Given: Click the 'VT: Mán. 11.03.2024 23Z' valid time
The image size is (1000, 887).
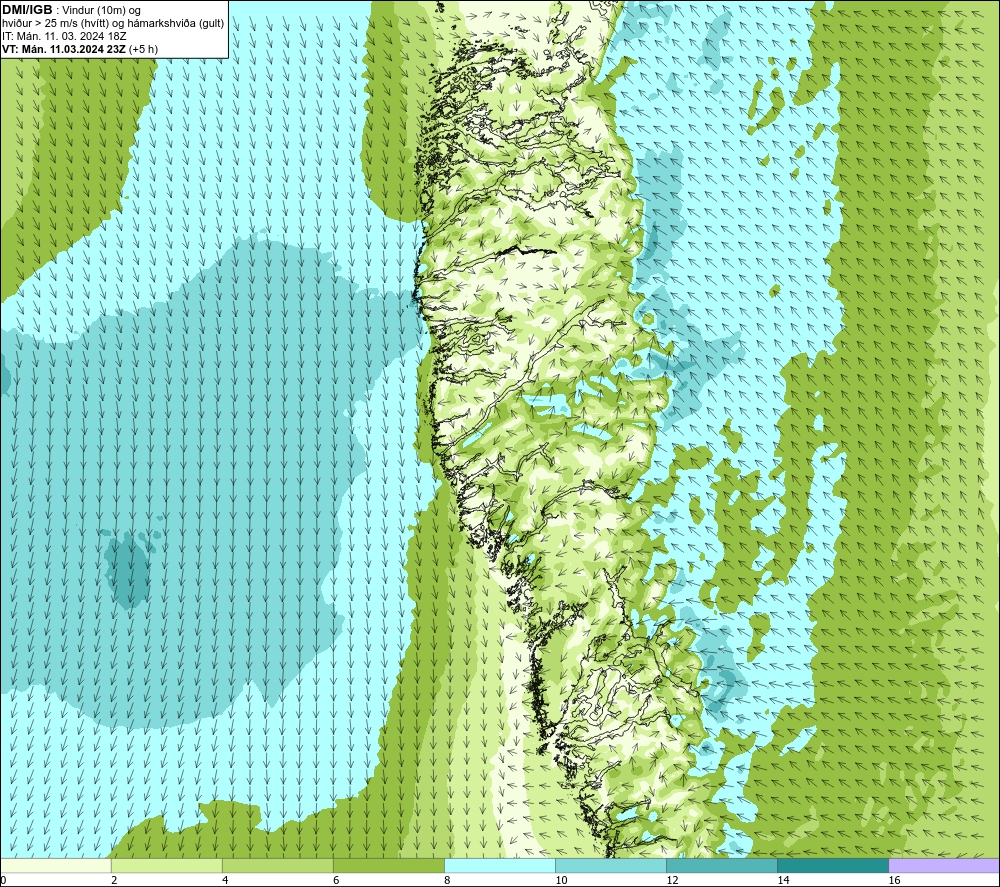Looking at the screenshot, I should [64, 49].
